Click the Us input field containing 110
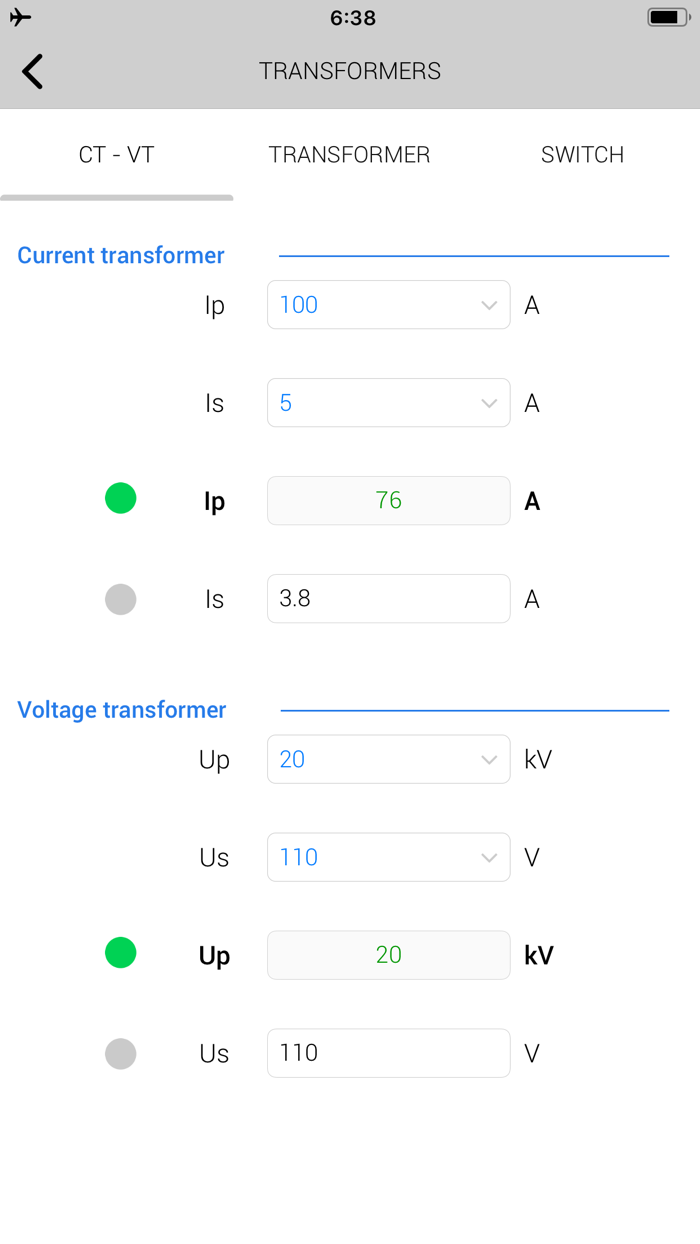Image resolution: width=700 pixels, height=1244 pixels. click(388, 1053)
